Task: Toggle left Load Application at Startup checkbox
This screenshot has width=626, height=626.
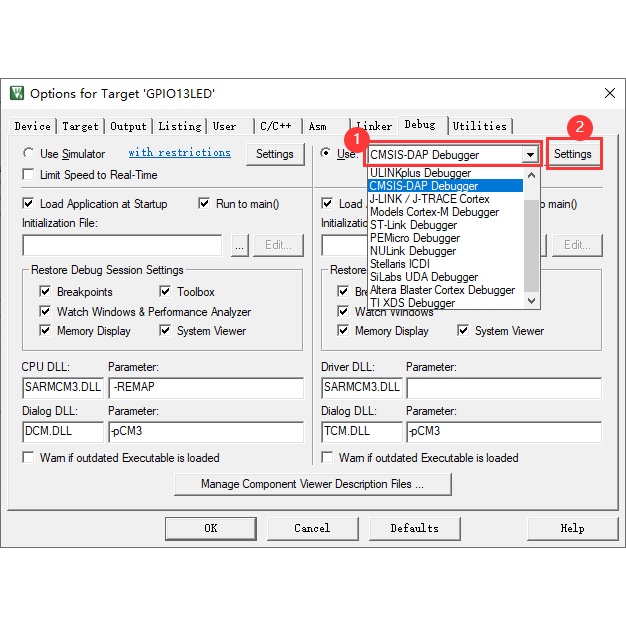Action: (x=29, y=204)
